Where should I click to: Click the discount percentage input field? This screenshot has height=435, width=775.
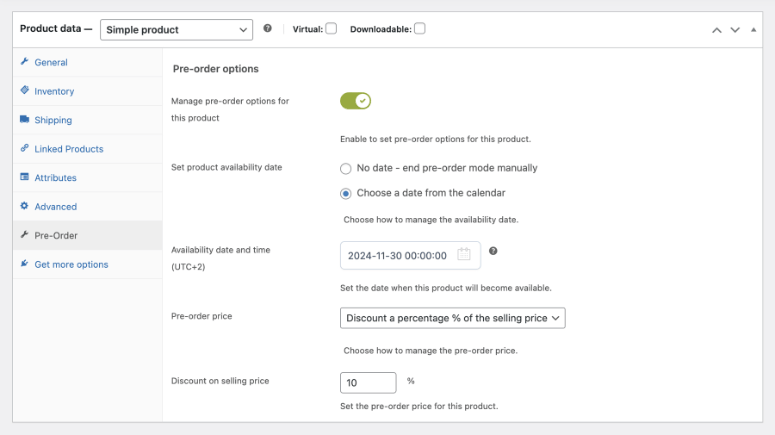(368, 383)
